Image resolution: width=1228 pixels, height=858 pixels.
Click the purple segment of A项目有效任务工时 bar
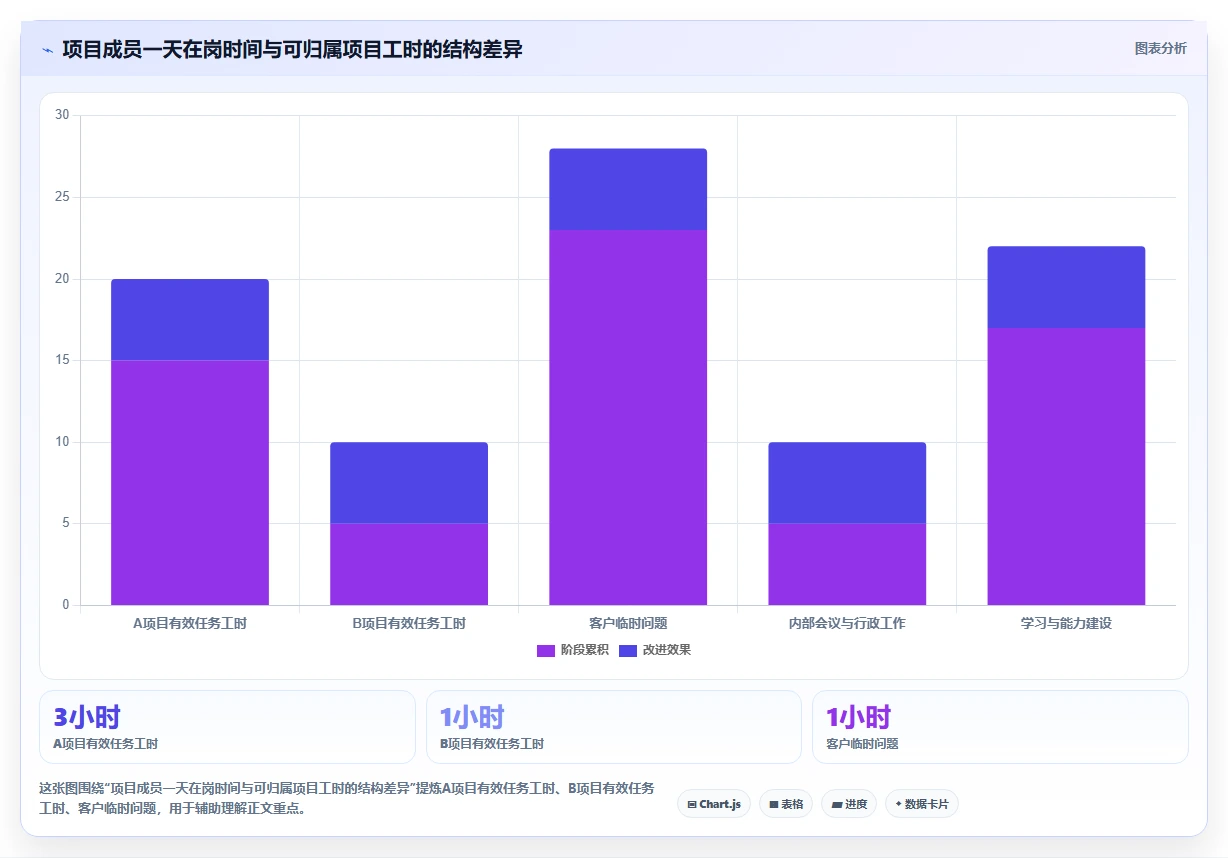[x=190, y=482]
